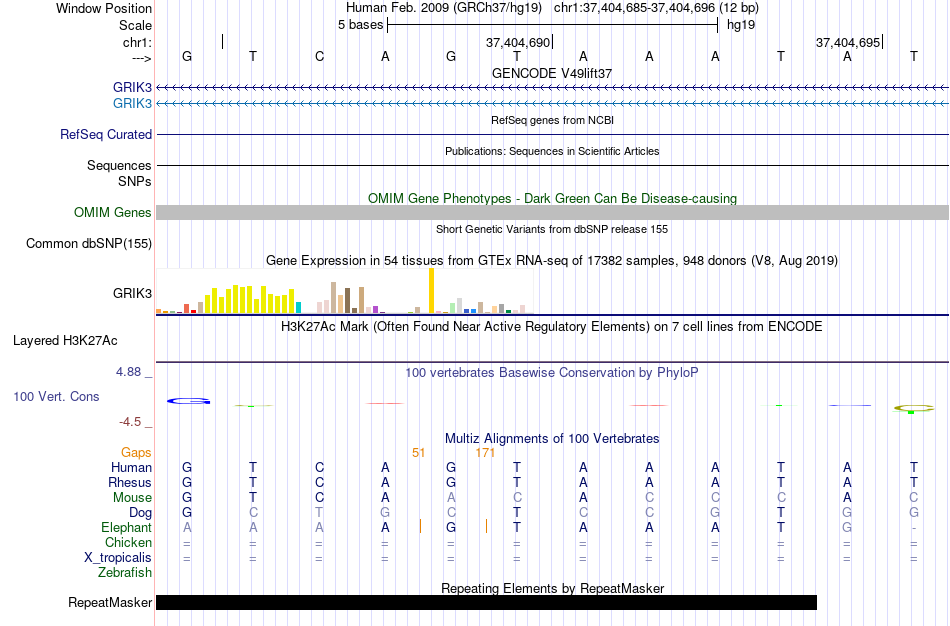Click Publications: Sequences in Scientific Articles title
950x626 pixels.
[552, 151]
